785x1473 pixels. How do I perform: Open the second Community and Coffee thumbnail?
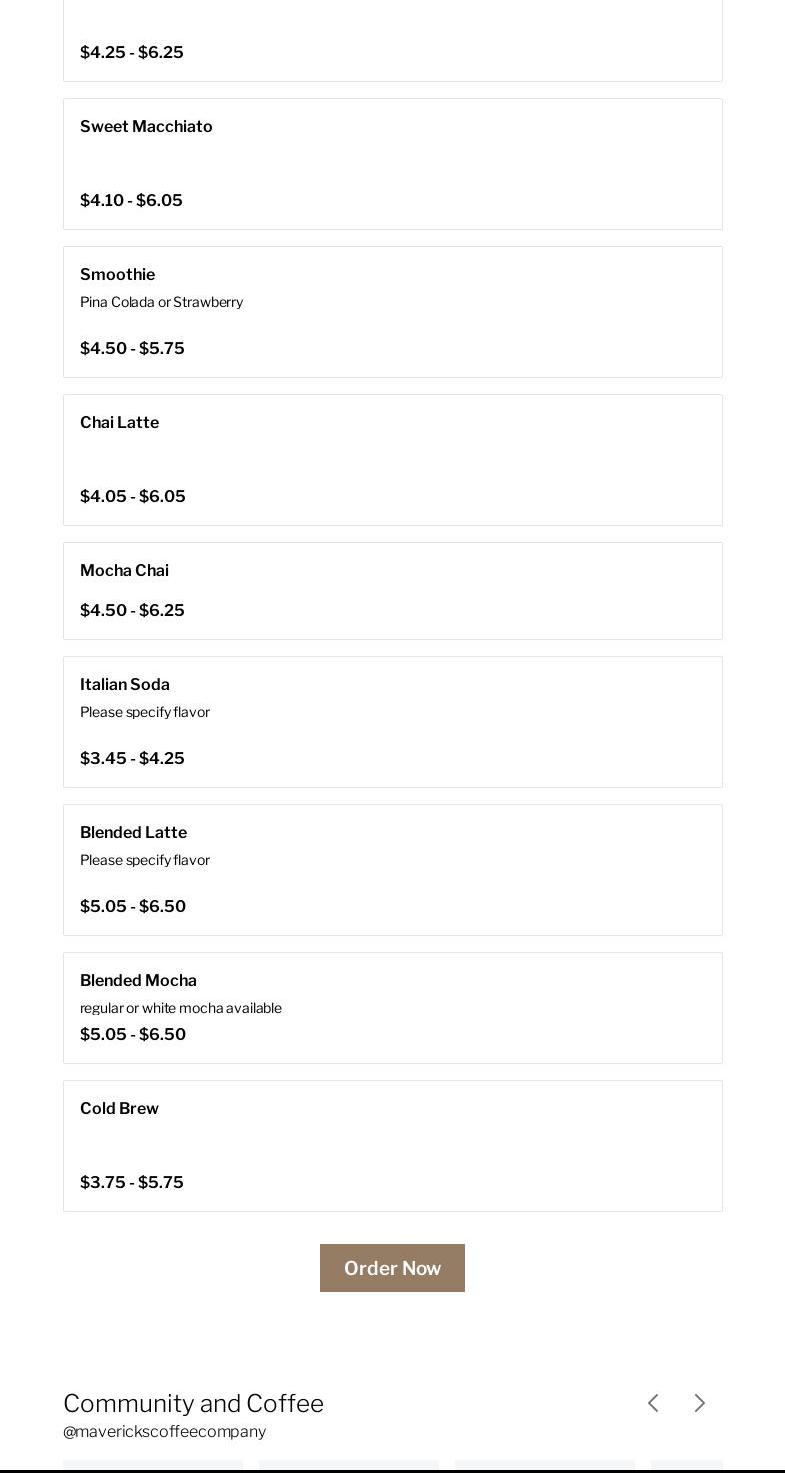point(349,1465)
